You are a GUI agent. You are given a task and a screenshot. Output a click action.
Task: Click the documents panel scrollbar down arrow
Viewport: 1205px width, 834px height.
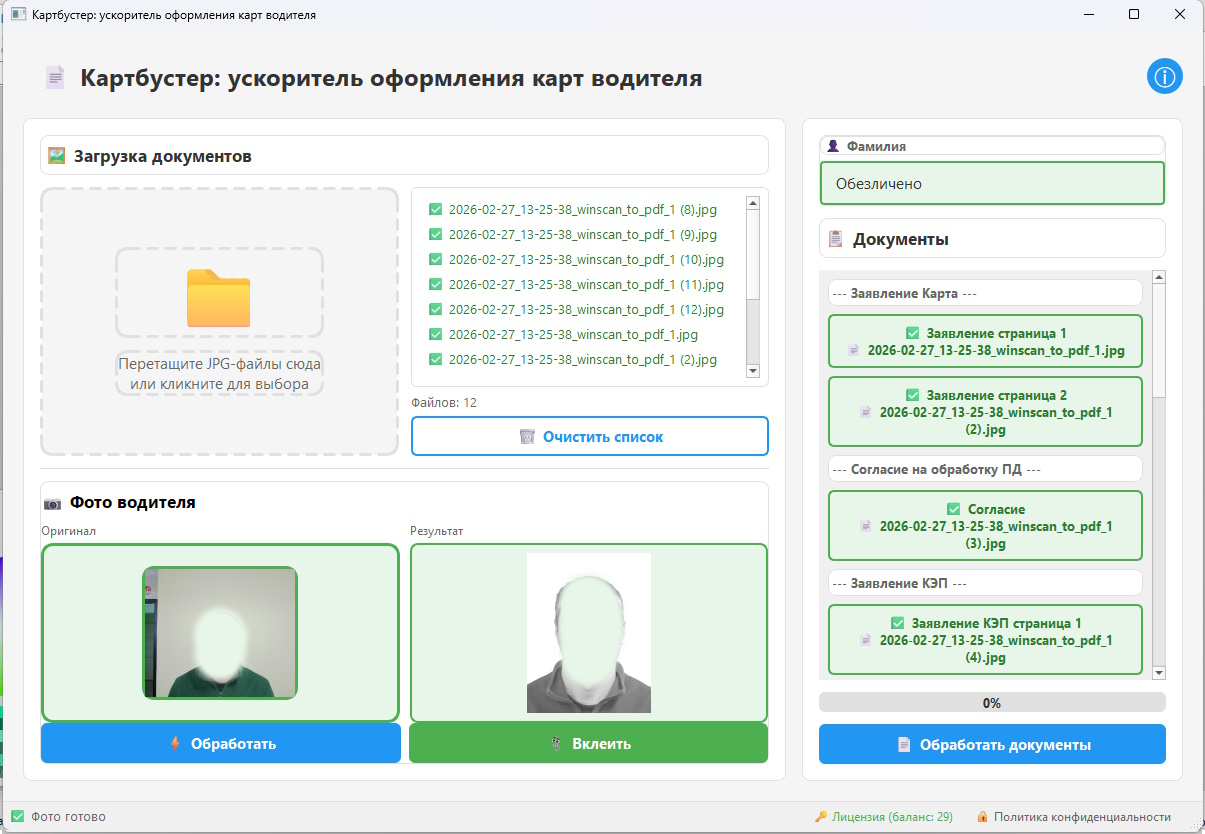click(1159, 673)
